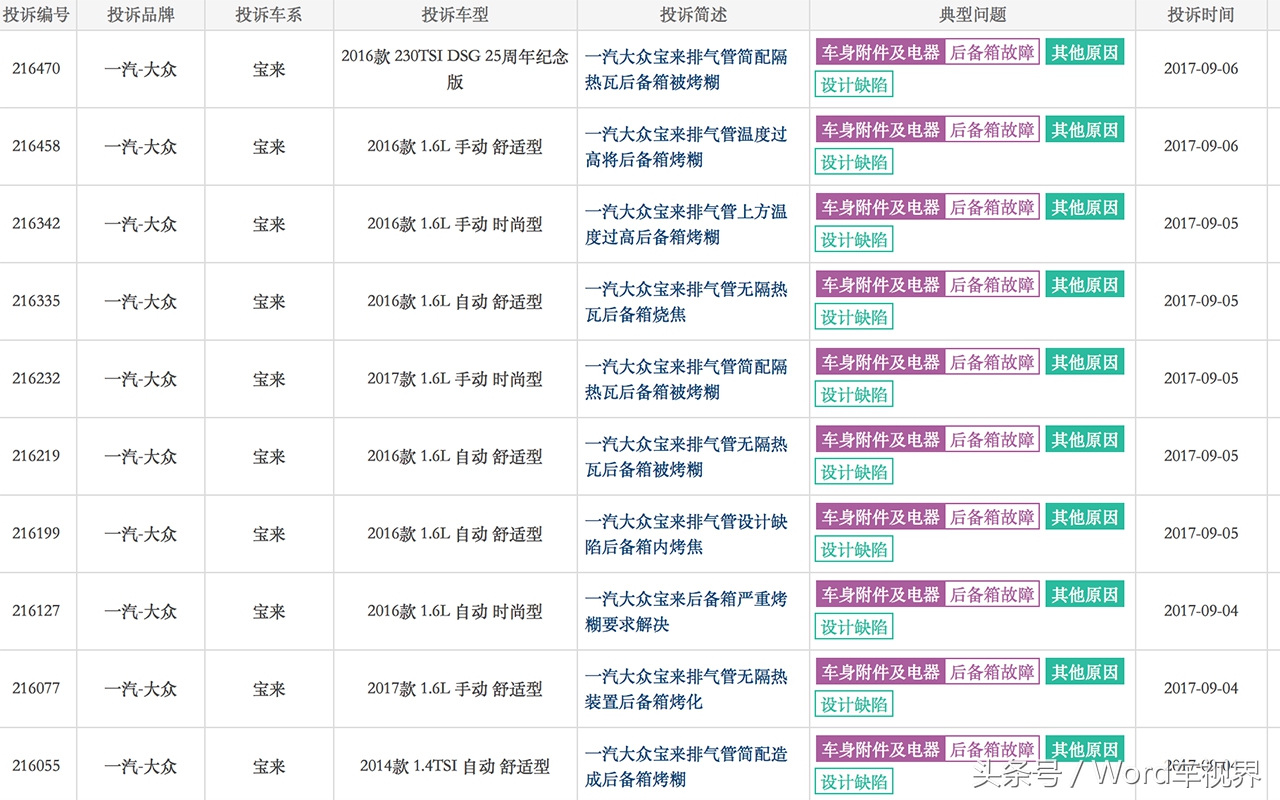
Task: Select complaint number 216458
Action: click(x=37, y=146)
